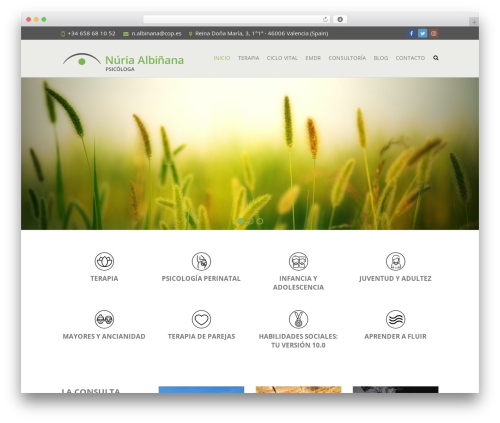
Task: Click the PSICÓLOGA subtitle under logo
Action: (x=120, y=69)
